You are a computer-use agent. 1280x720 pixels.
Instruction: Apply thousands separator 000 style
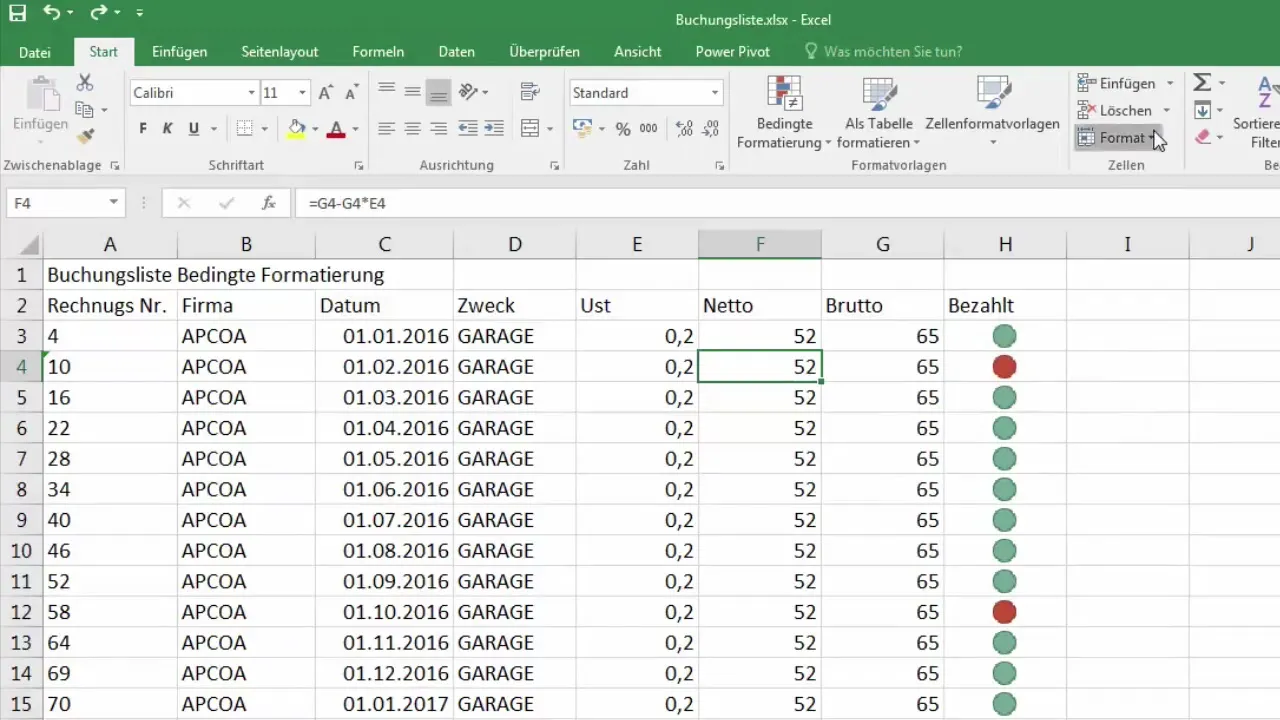pos(649,129)
